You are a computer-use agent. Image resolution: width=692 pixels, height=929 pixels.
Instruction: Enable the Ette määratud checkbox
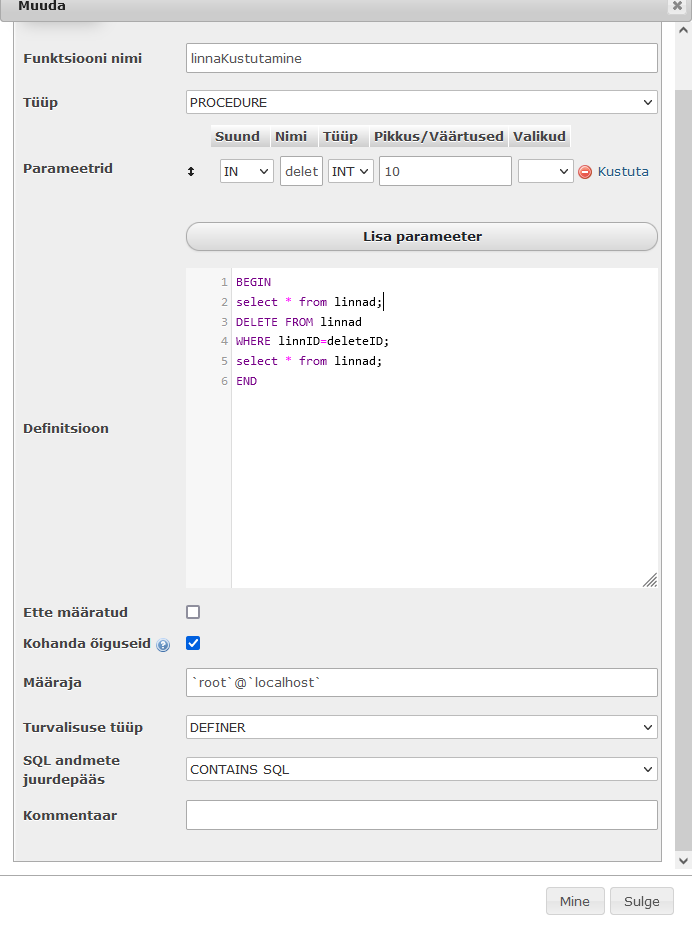tap(193, 612)
